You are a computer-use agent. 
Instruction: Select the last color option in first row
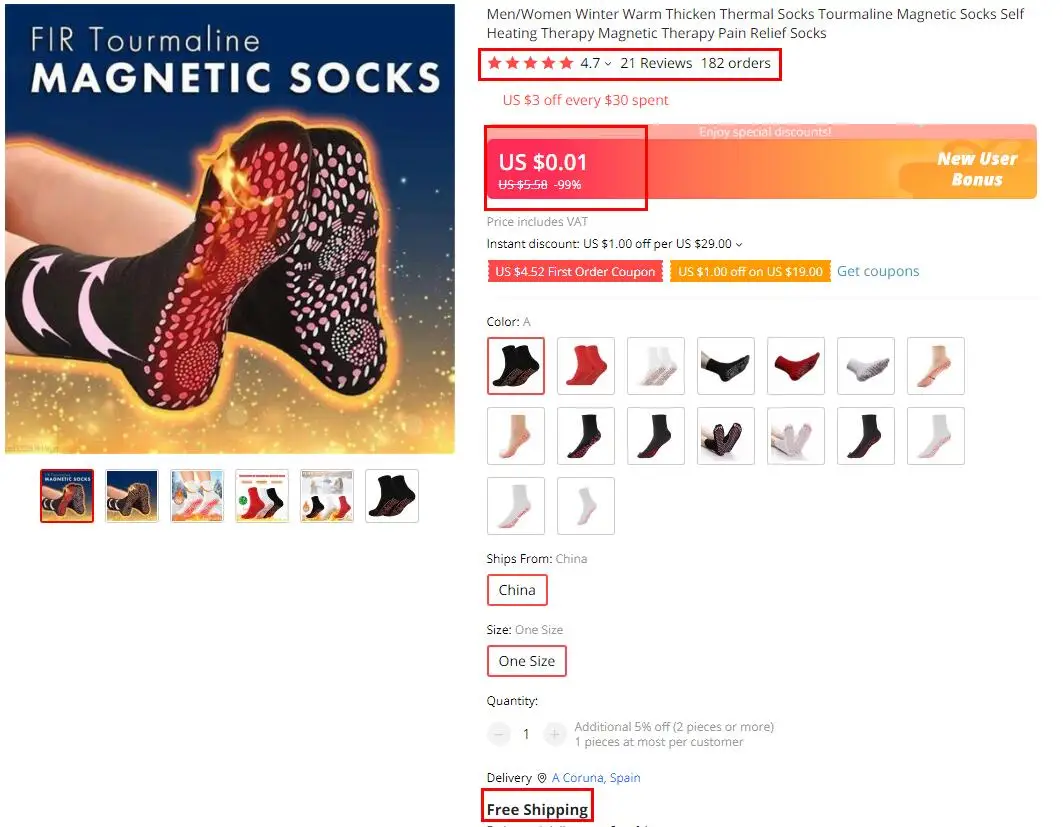(936, 366)
